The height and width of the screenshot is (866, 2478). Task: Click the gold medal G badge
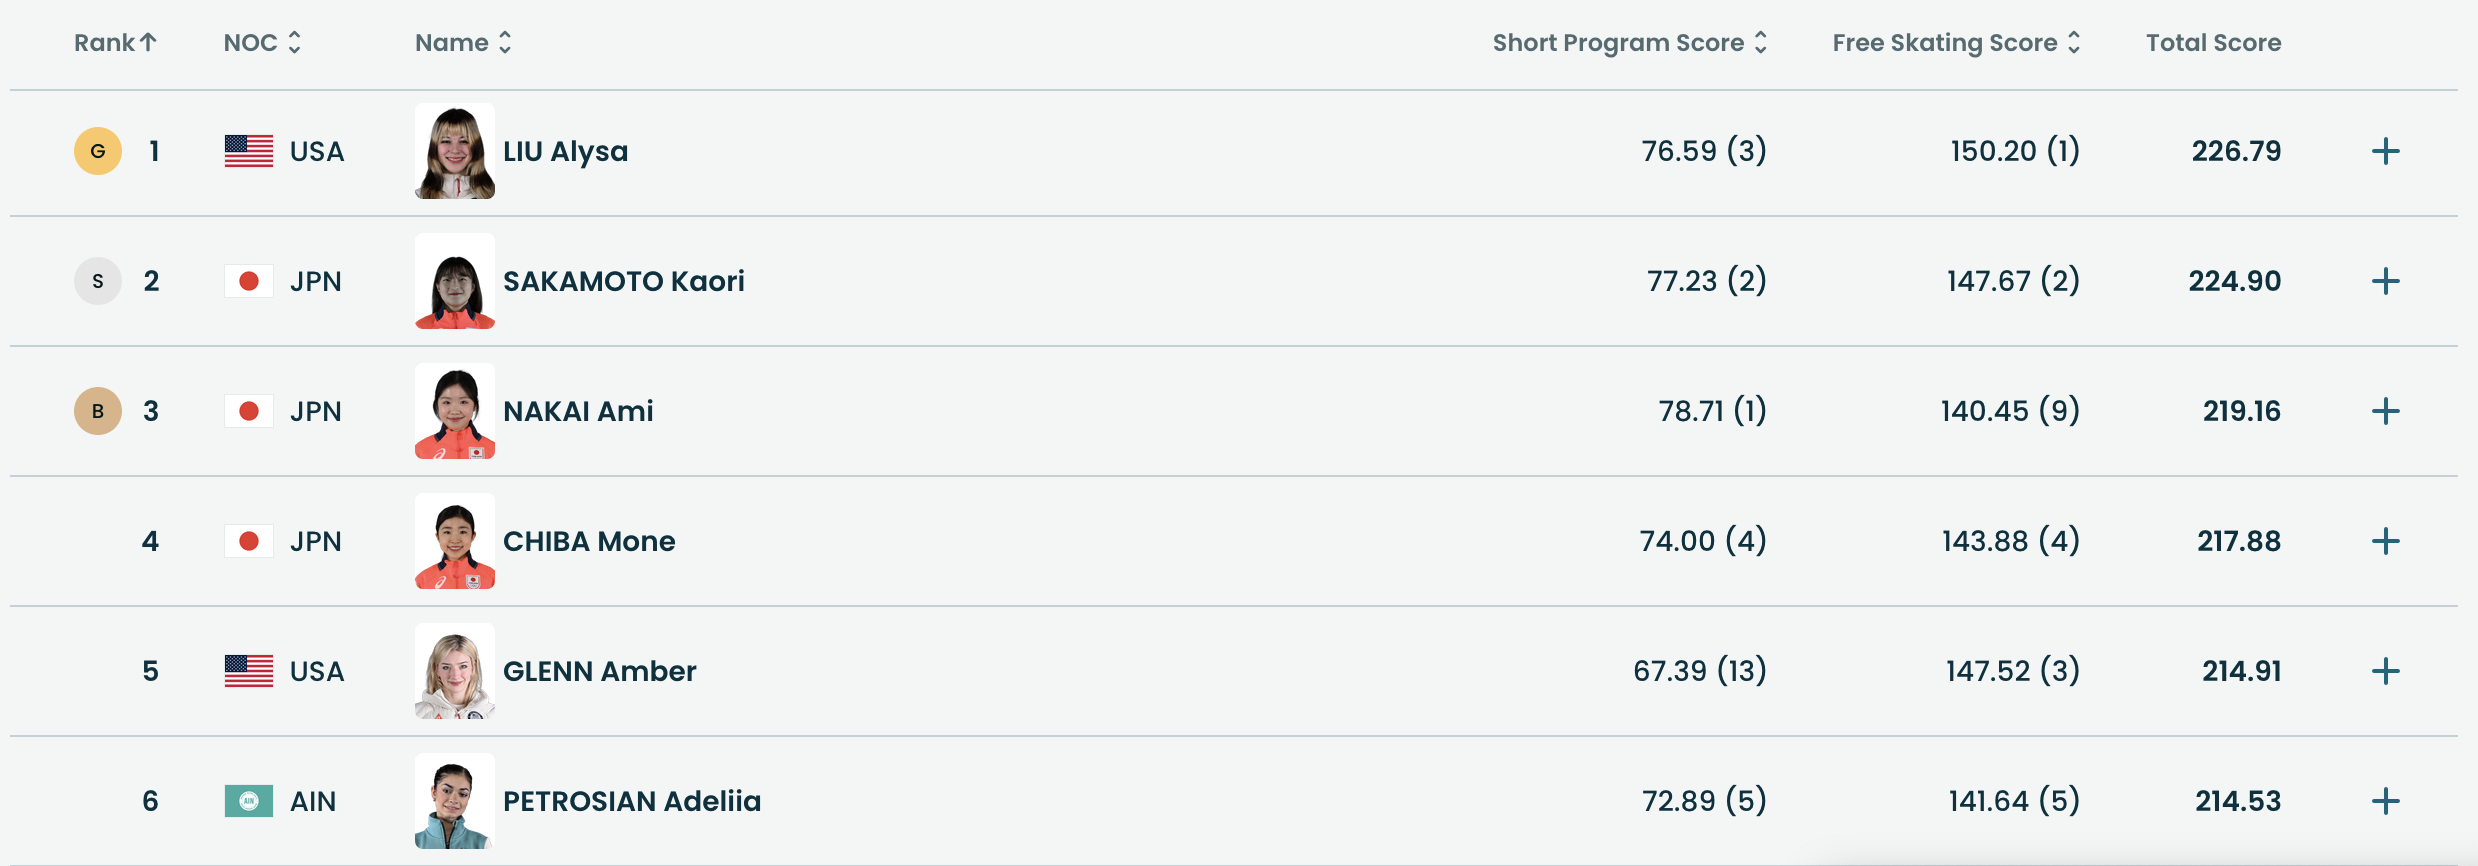(98, 151)
